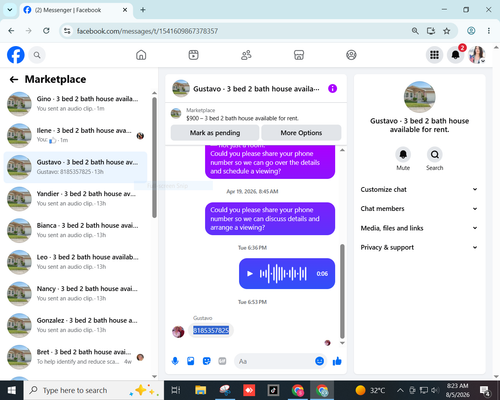The height and width of the screenshot is (400, 500).
Task: Show hidden system tray icons
Action: pyautogui.click(x=400, y=390)
